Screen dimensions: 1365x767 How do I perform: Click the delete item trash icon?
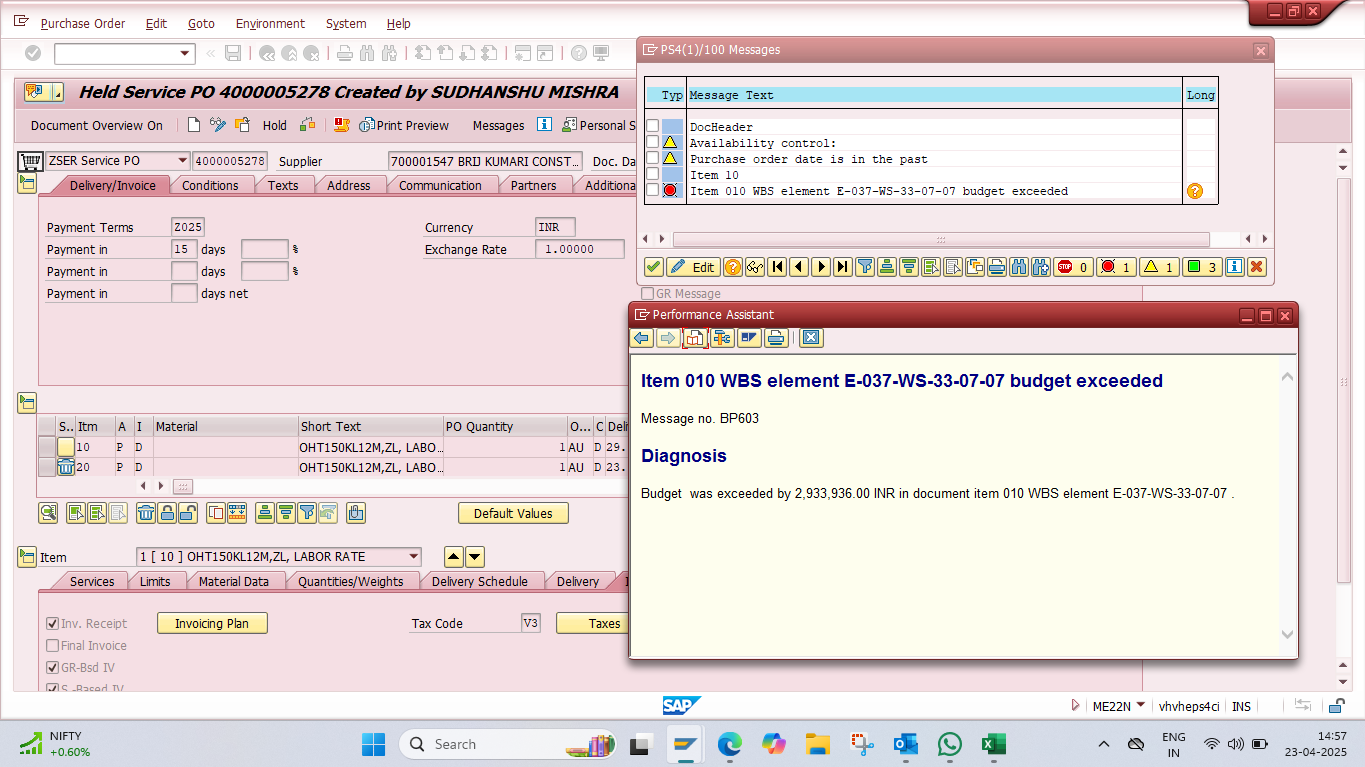145,514
